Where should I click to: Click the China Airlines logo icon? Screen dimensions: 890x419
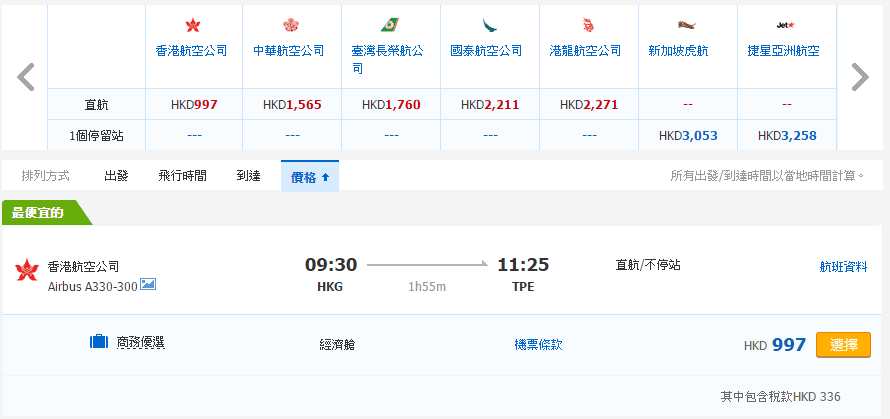click(x=291, y=25)
